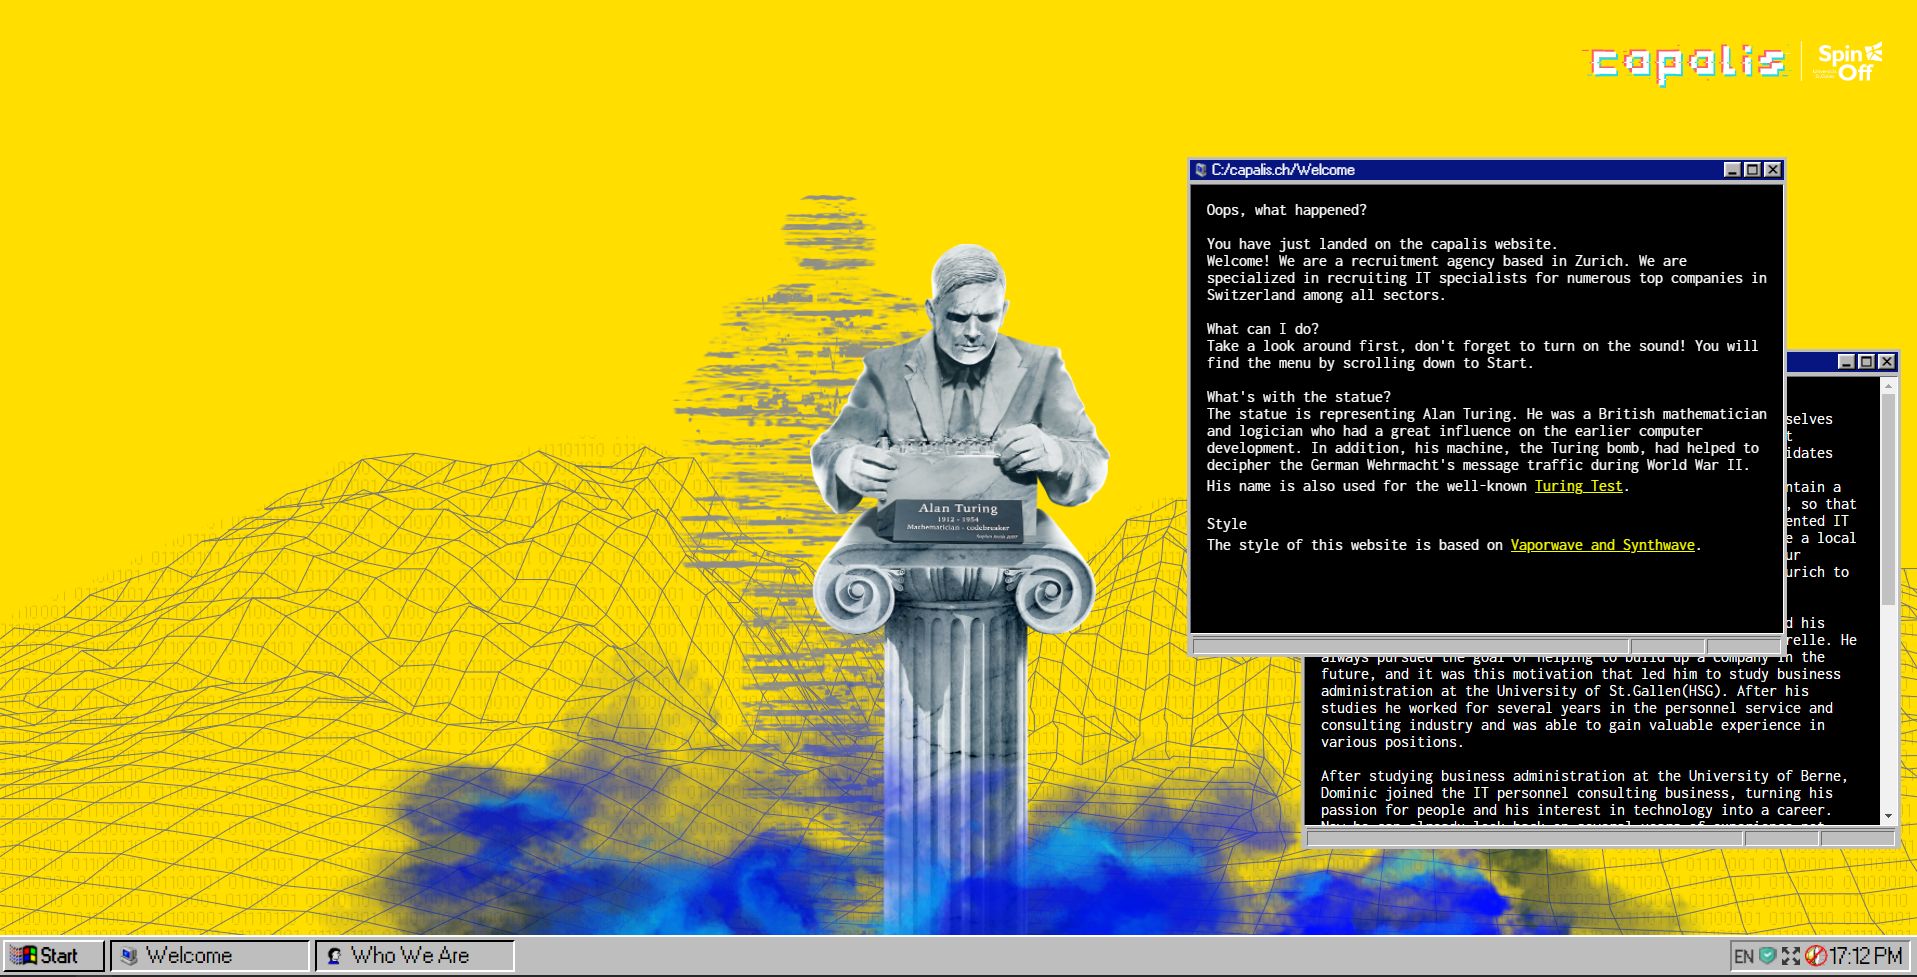
Task: Switch to the Who We Are taskbar window
Action: click(x=415, y=956)
